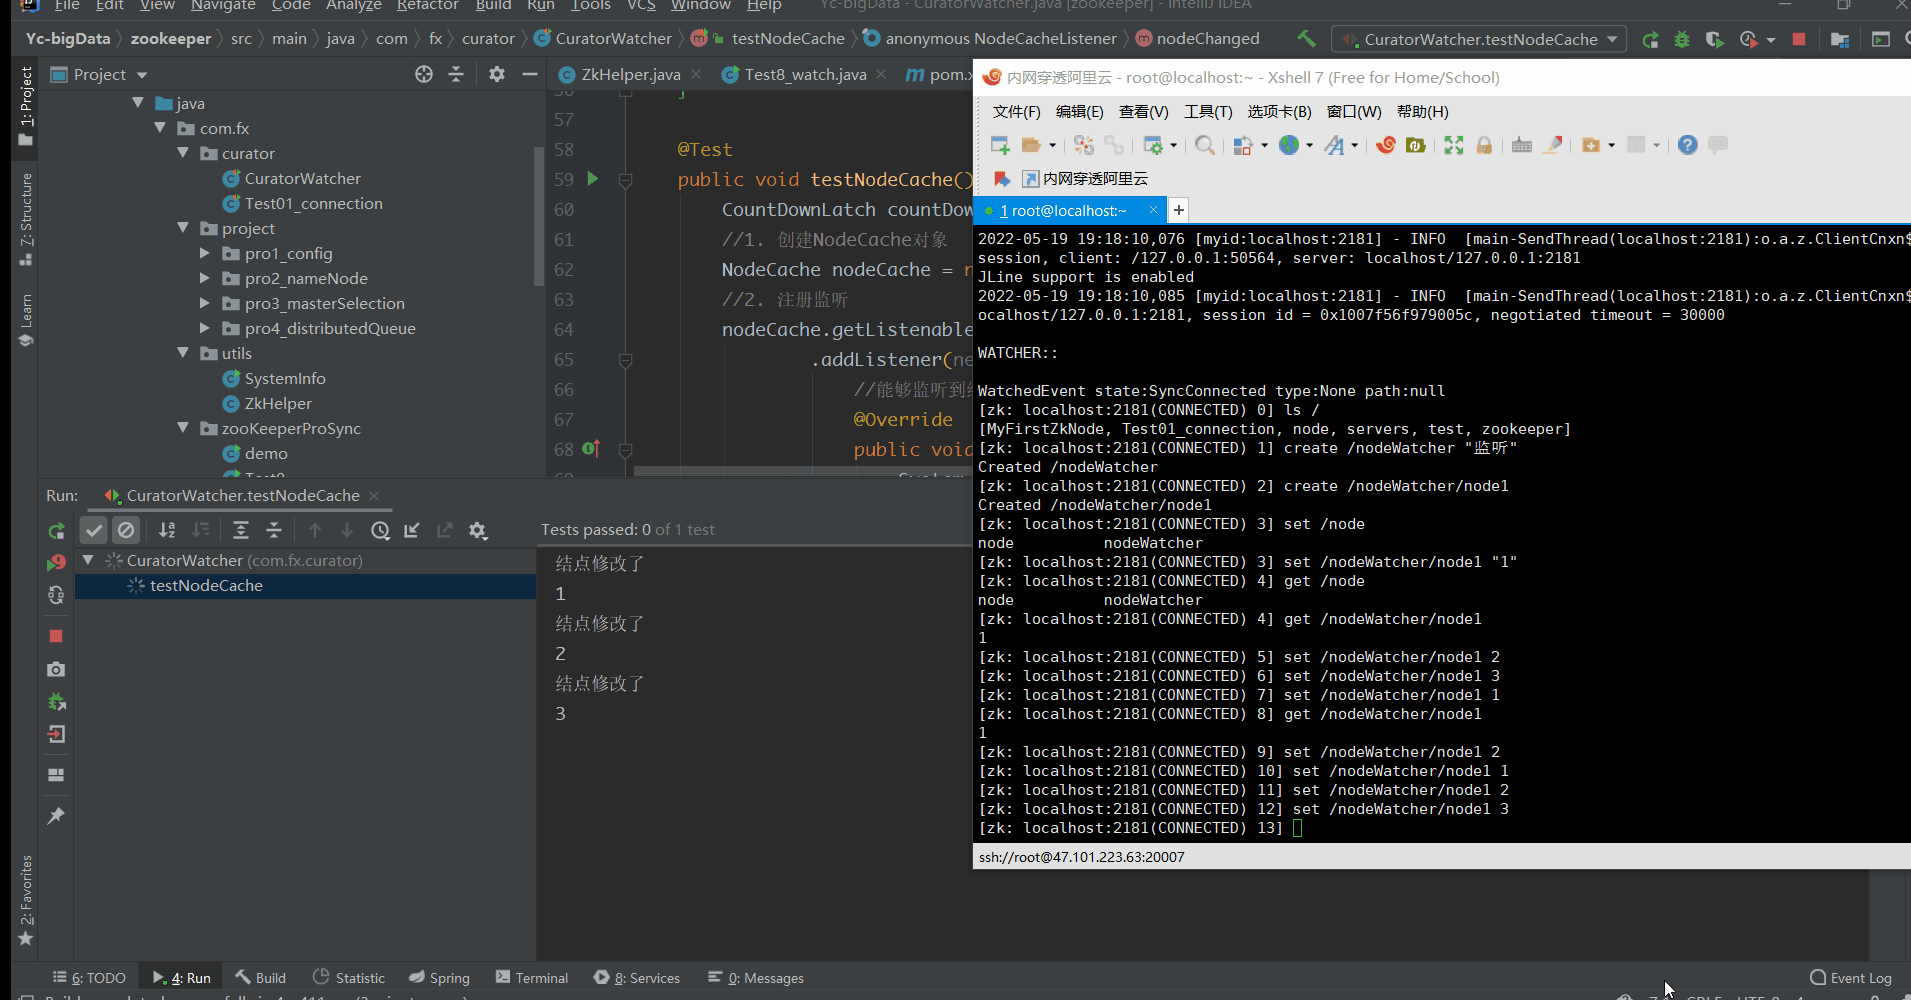Click the camera Dump Threads icon
Viewport: 1911px width, 1000px height.
click(x=56, y=669)
